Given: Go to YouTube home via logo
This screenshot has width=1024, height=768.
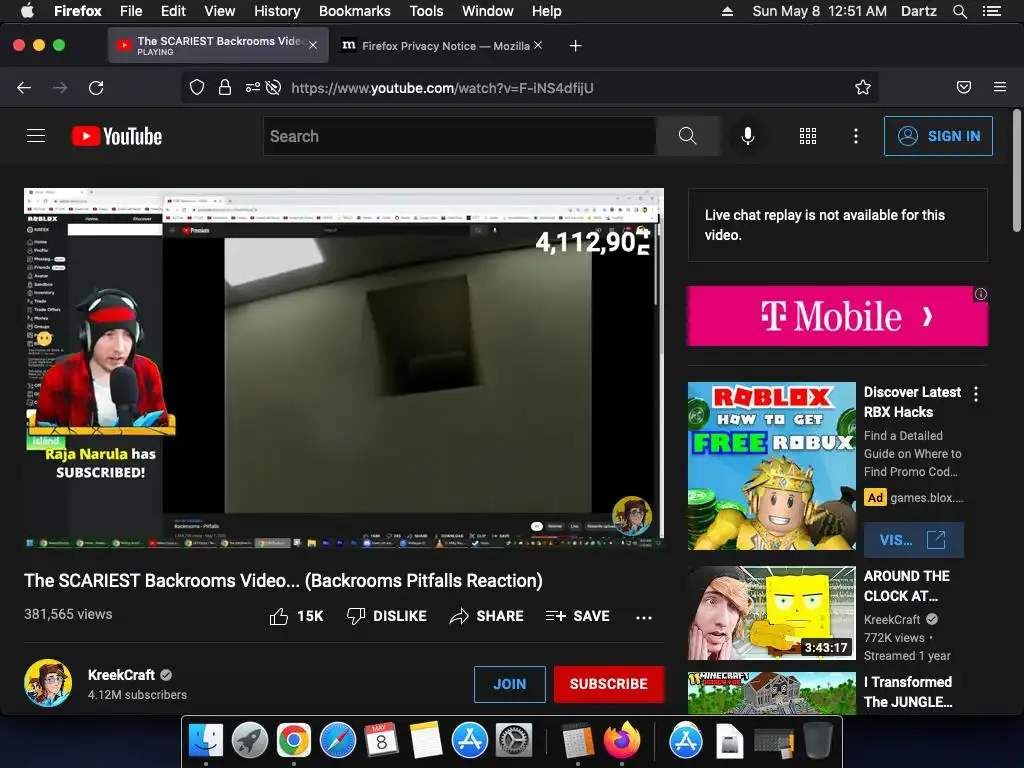Looking at the screenshot, I should tap(117, 136).
